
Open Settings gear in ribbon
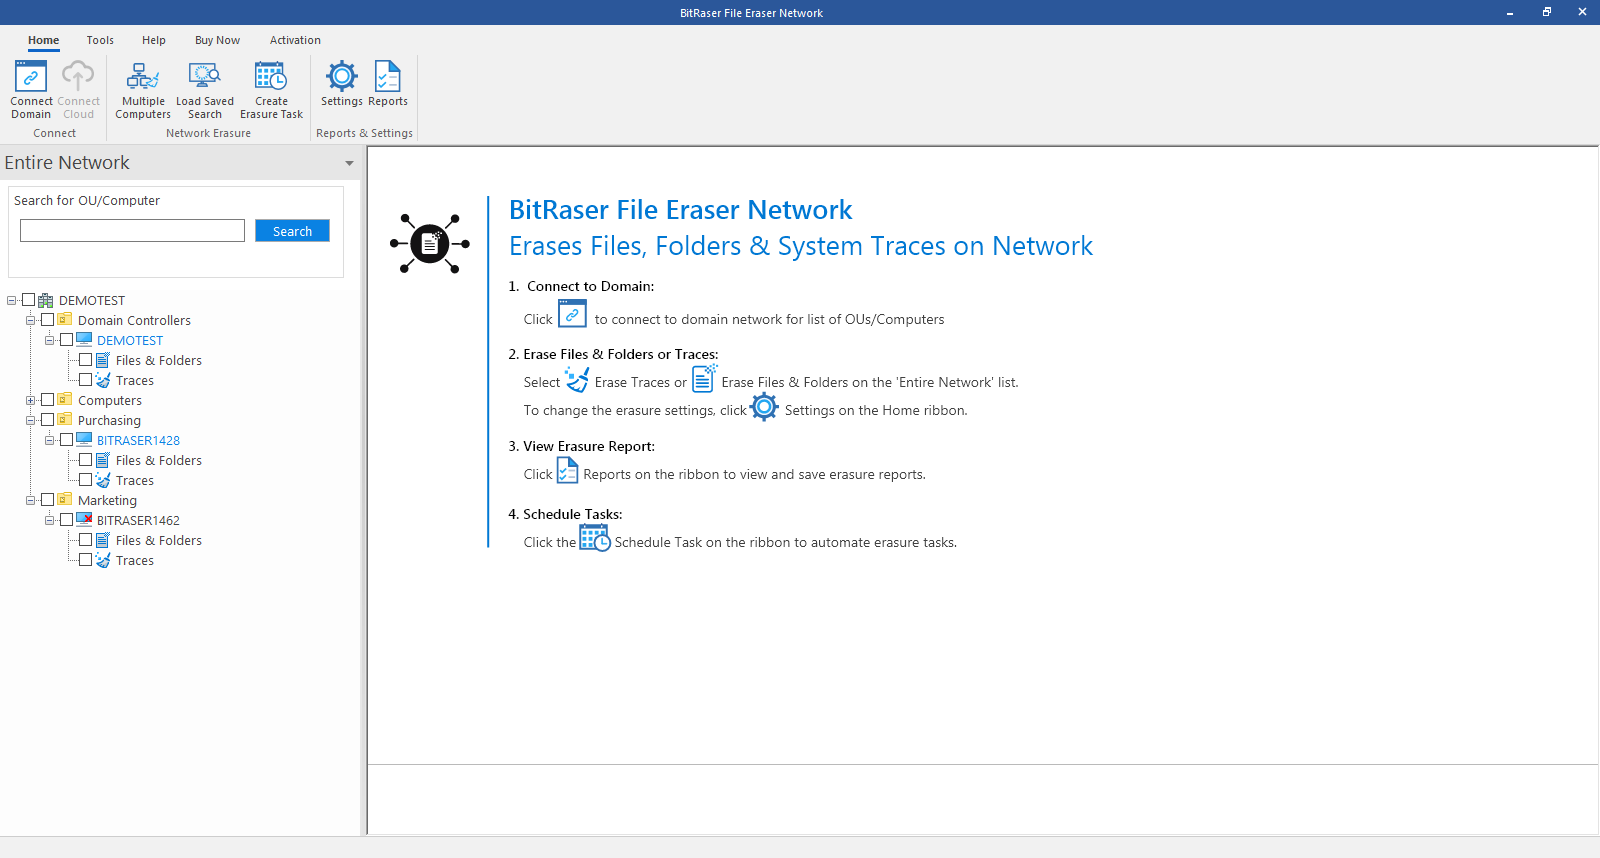pyautogui.click(x=342, y=76)
